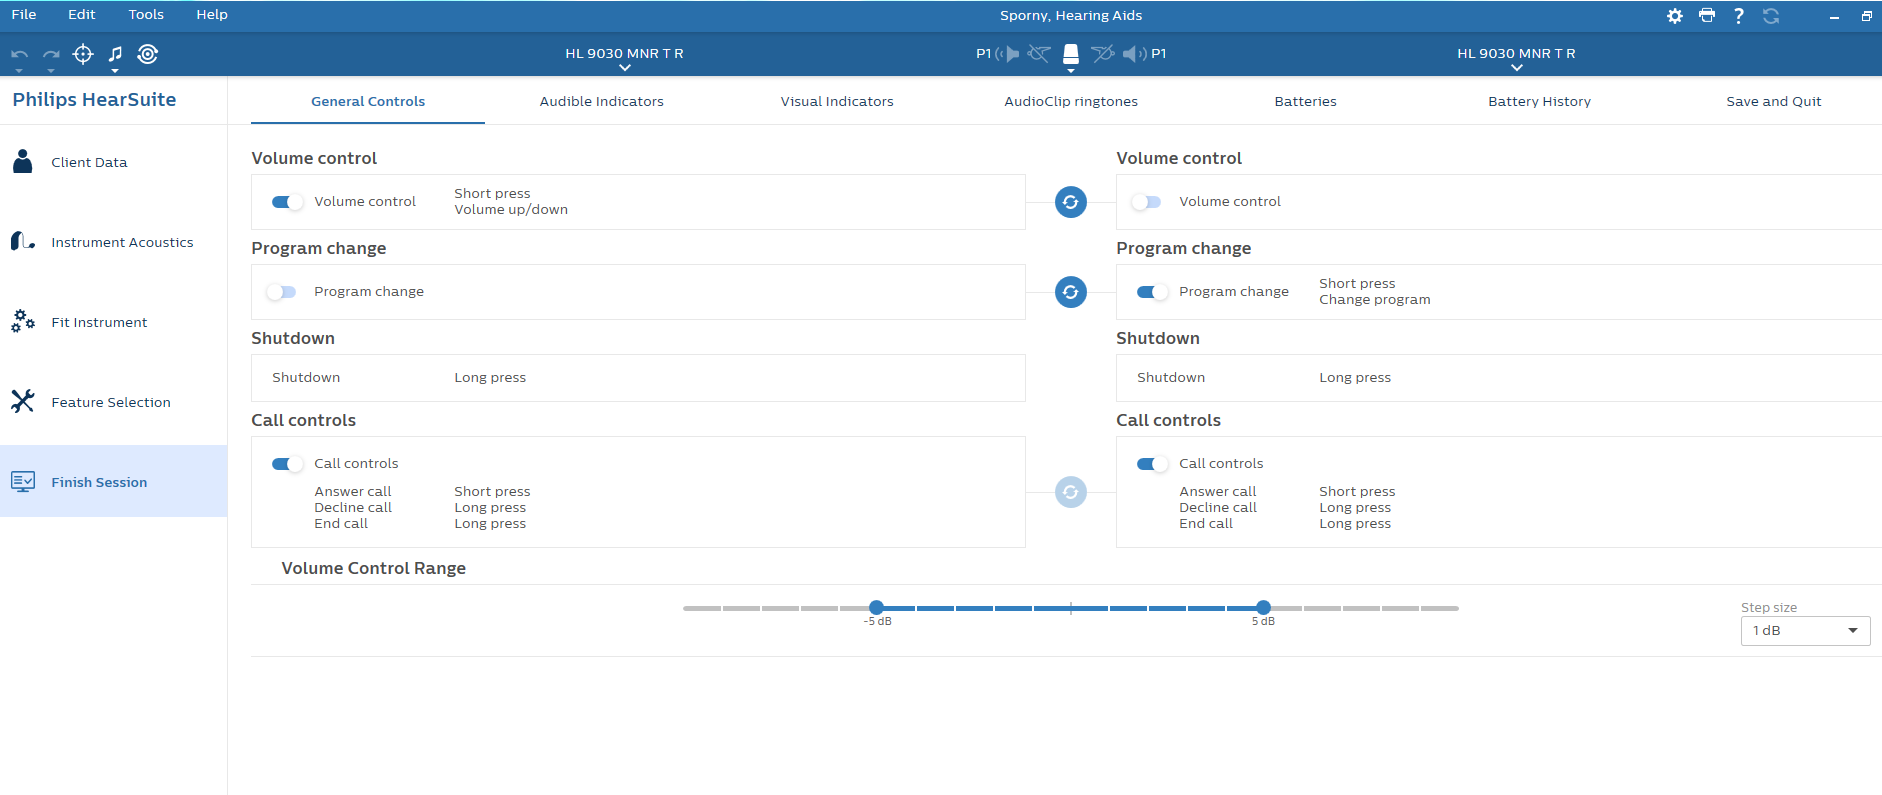This screenshot has width=1882, height=795.
Task: Go to Fit Instrument section
Action: pos(114,322)
